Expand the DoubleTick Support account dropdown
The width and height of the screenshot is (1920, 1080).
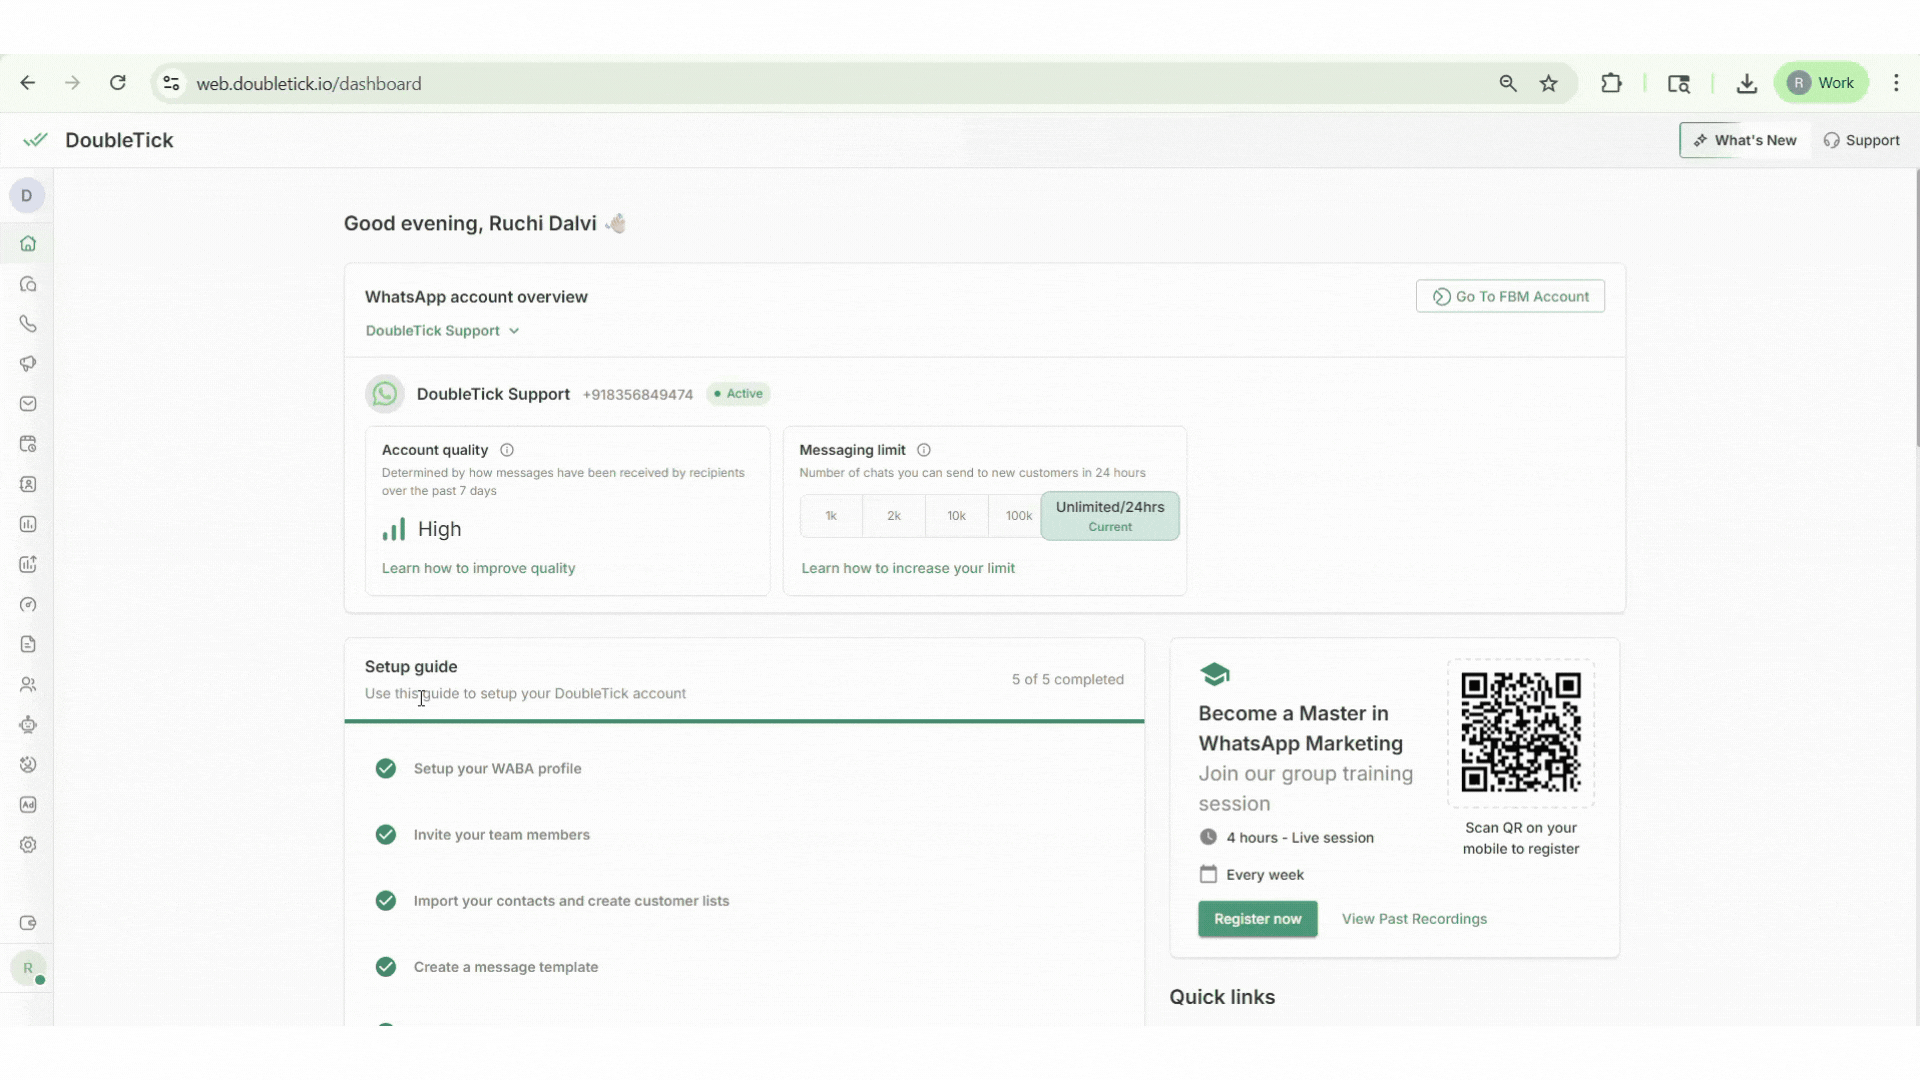pyautogui.click(x=442, y=331)
